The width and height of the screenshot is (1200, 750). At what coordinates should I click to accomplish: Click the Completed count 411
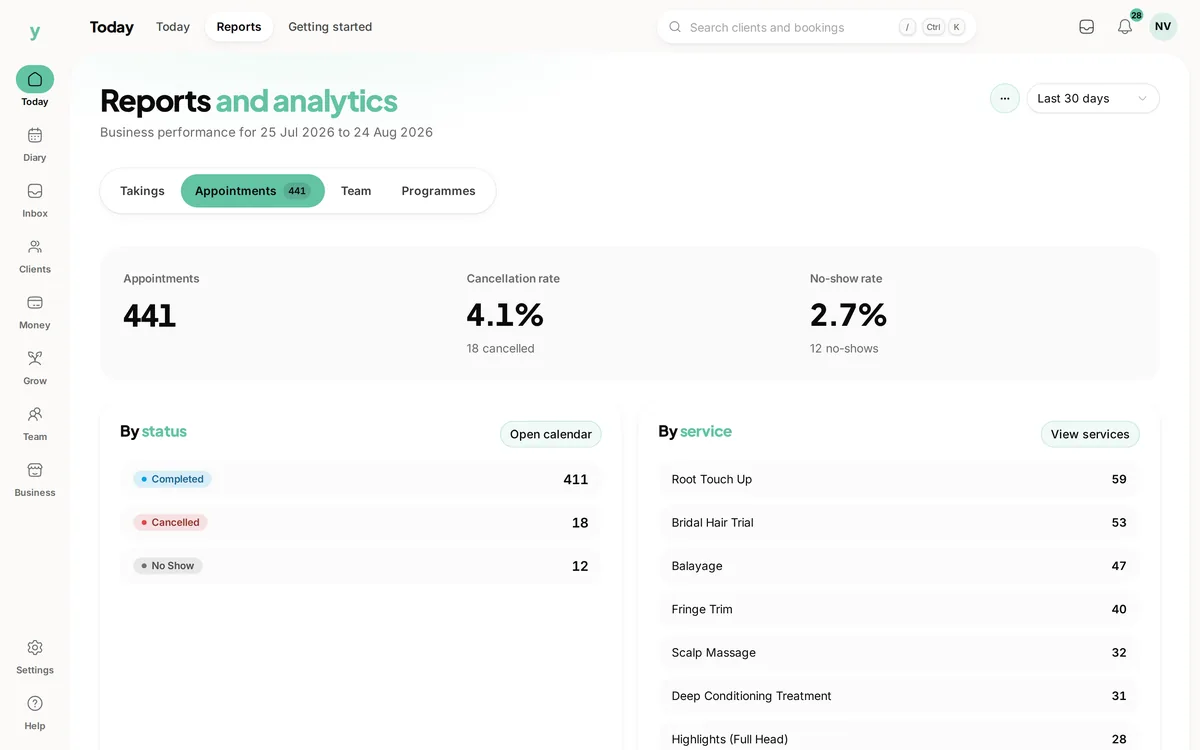point(576,479)
